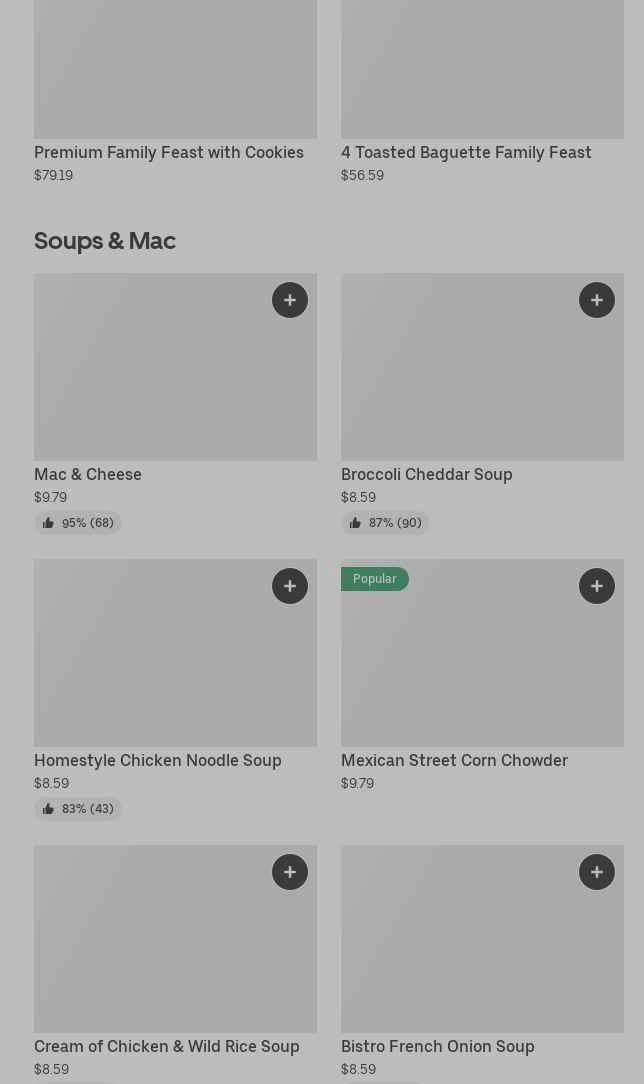Open the Mac & Cheese item title
644x1084 pixels.
pos(88,474)
